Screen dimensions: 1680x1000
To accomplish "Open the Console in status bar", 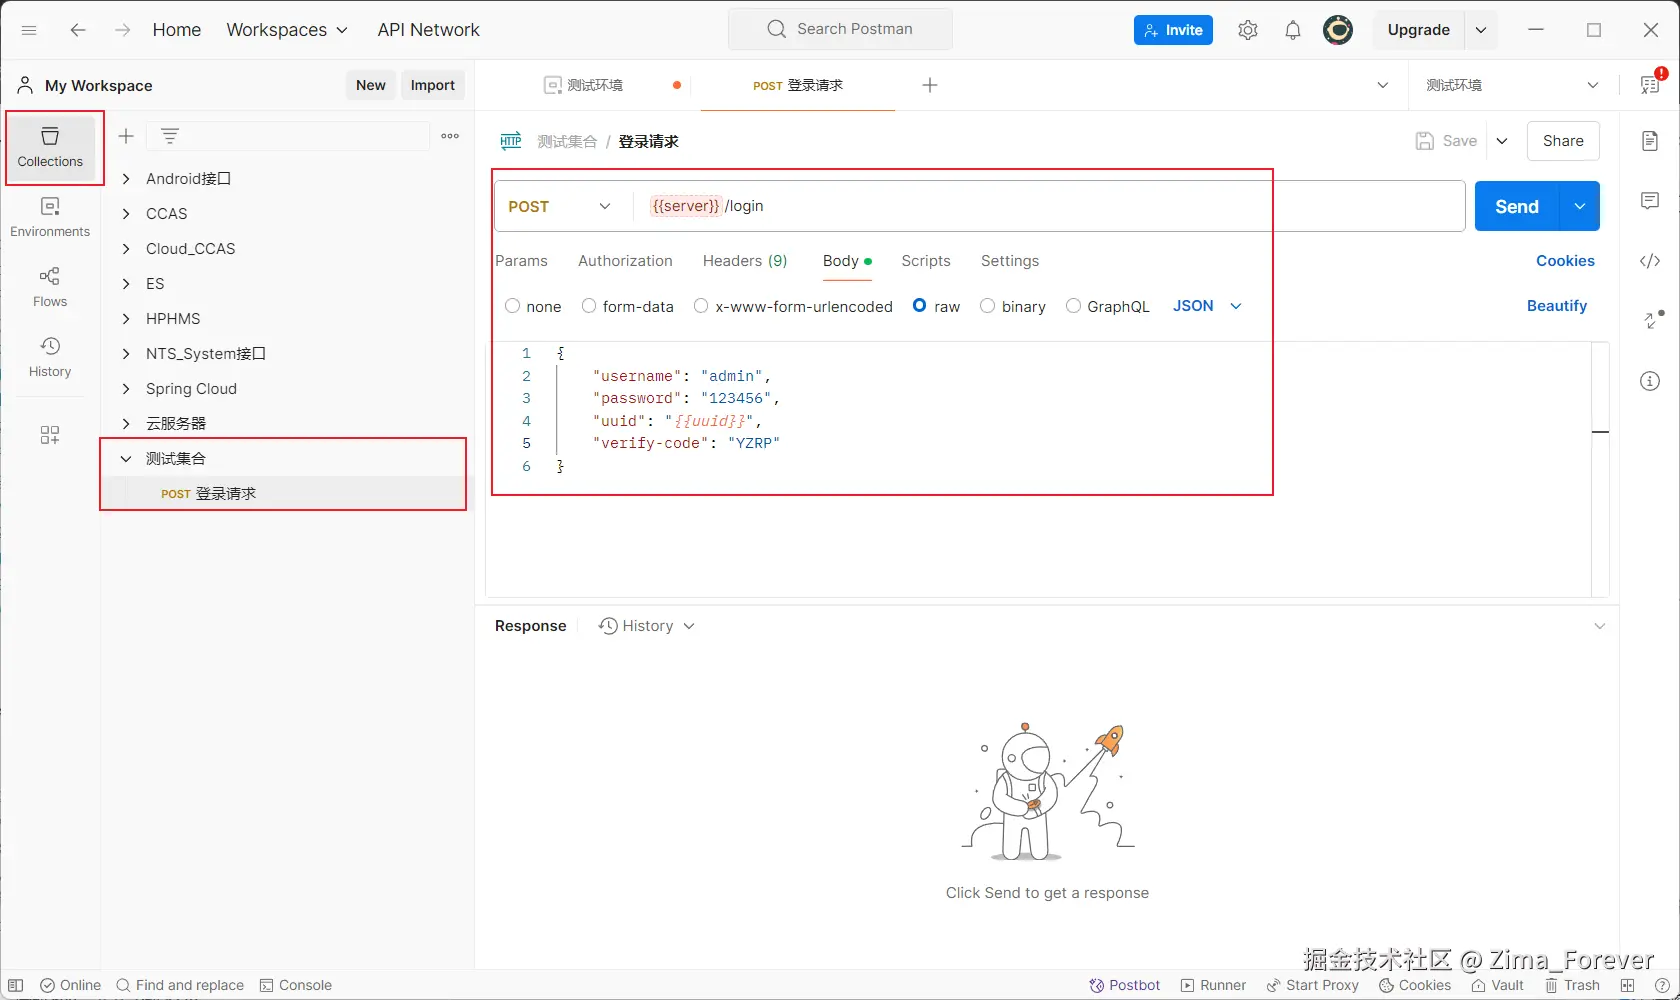I will click(x=296, y=985).
